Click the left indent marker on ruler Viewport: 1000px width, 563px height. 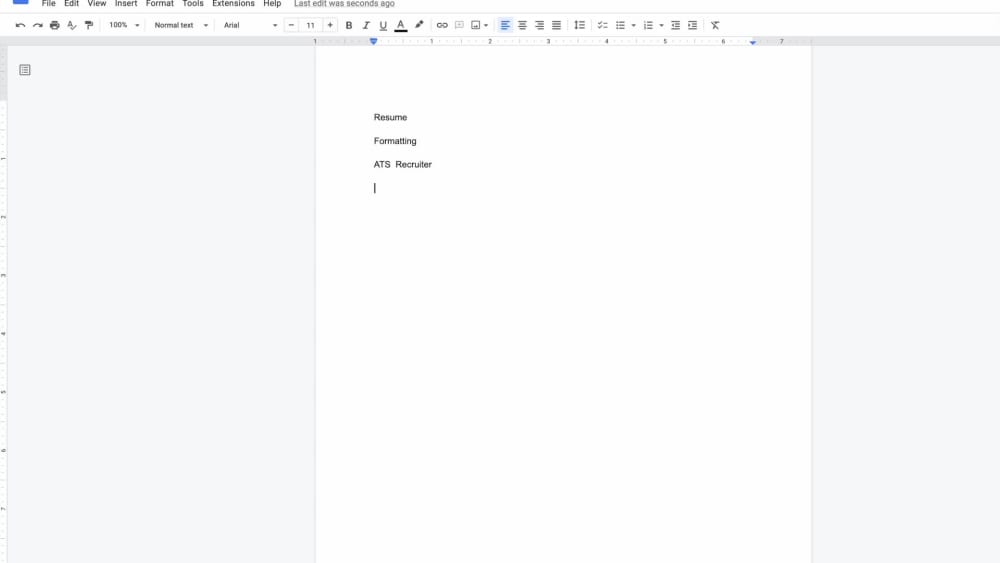point(374,42)
